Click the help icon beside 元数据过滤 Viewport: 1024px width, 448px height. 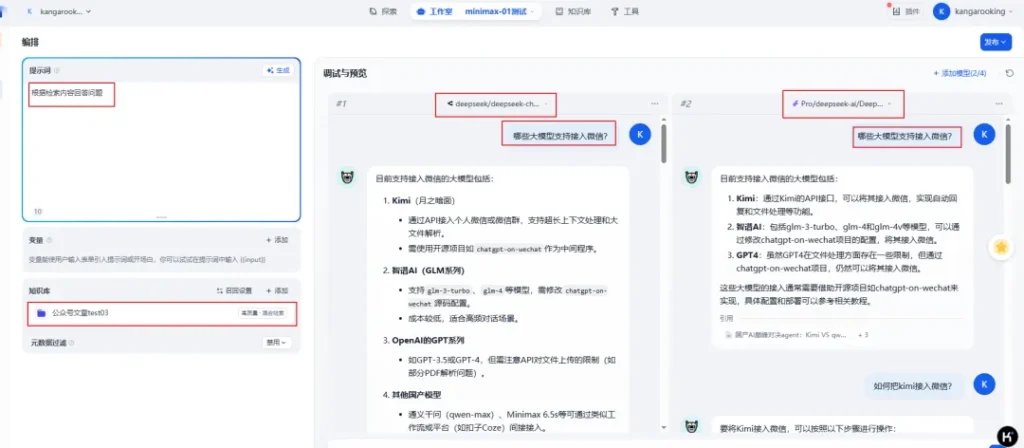[x=71, y=342]
